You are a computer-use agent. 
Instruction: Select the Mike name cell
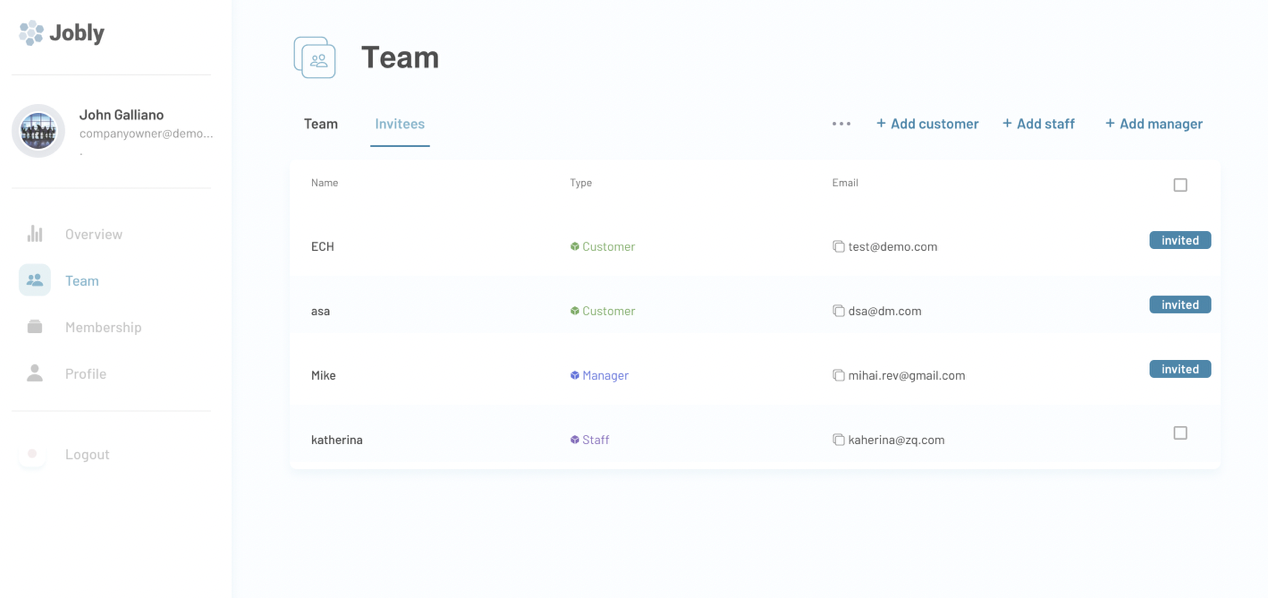click(323, 376)
